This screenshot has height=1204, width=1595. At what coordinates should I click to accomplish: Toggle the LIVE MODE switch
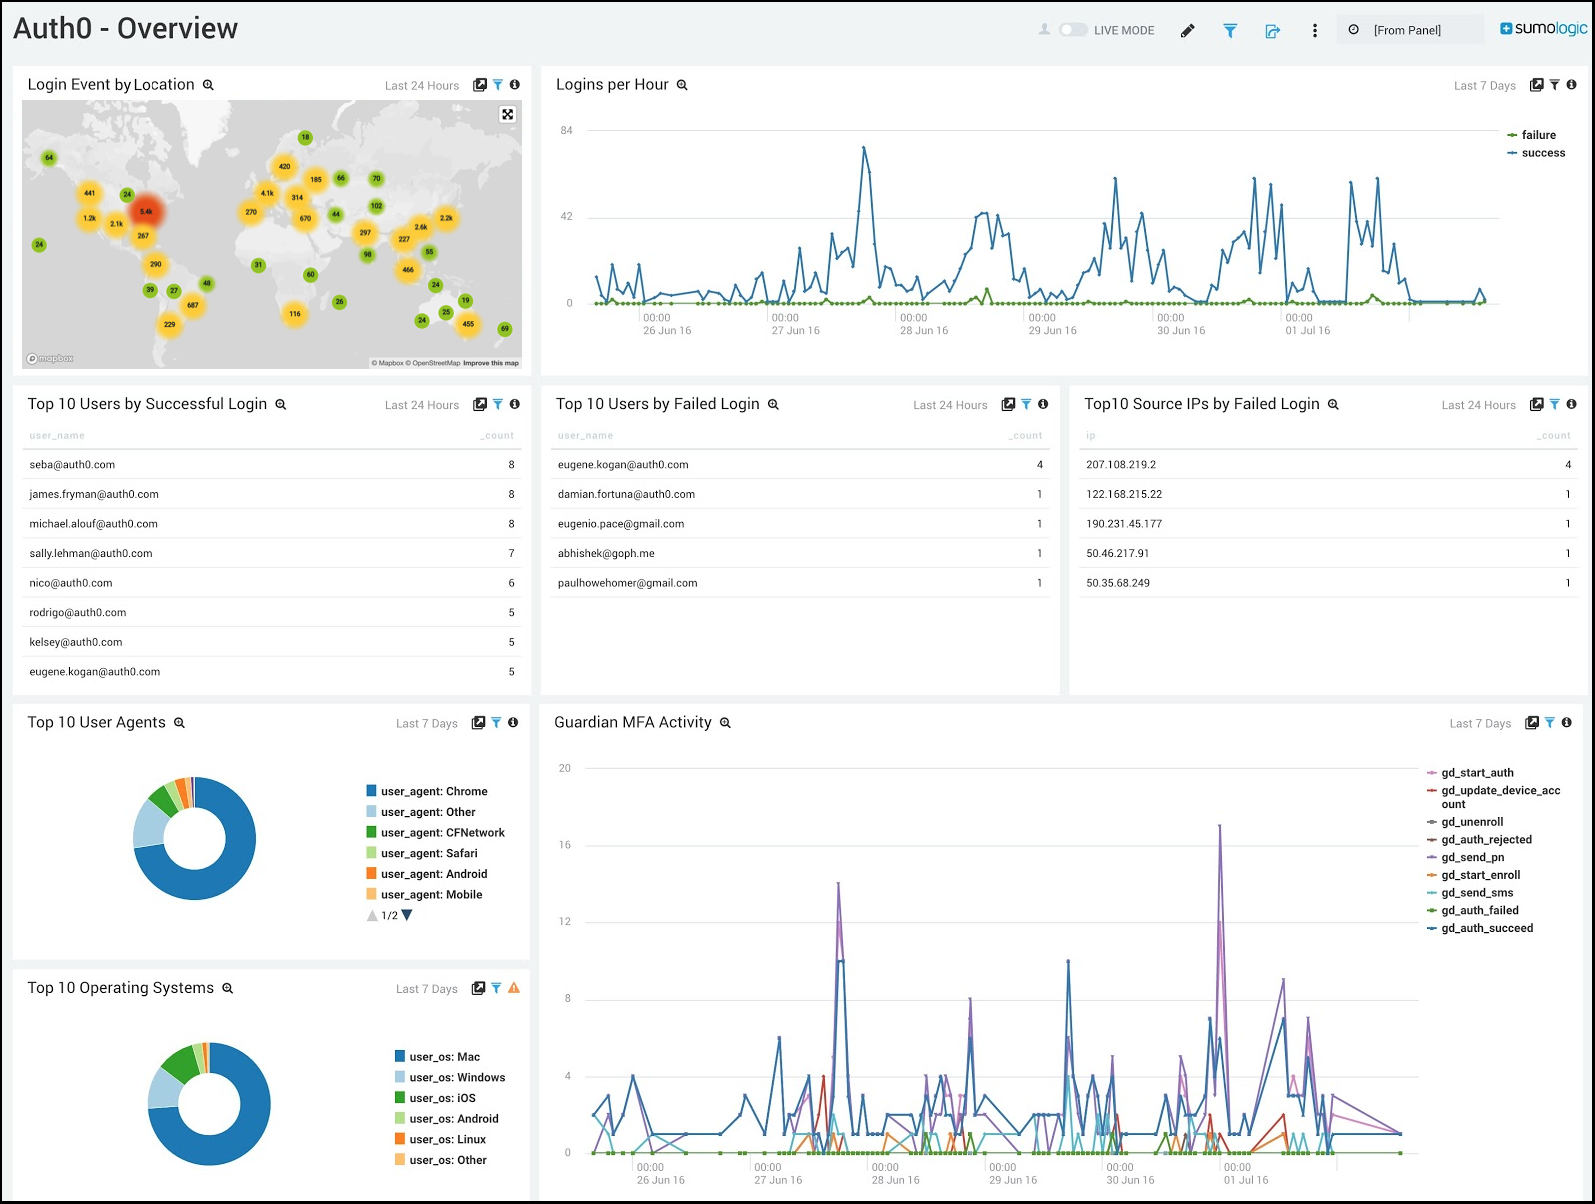[1072, 30]
